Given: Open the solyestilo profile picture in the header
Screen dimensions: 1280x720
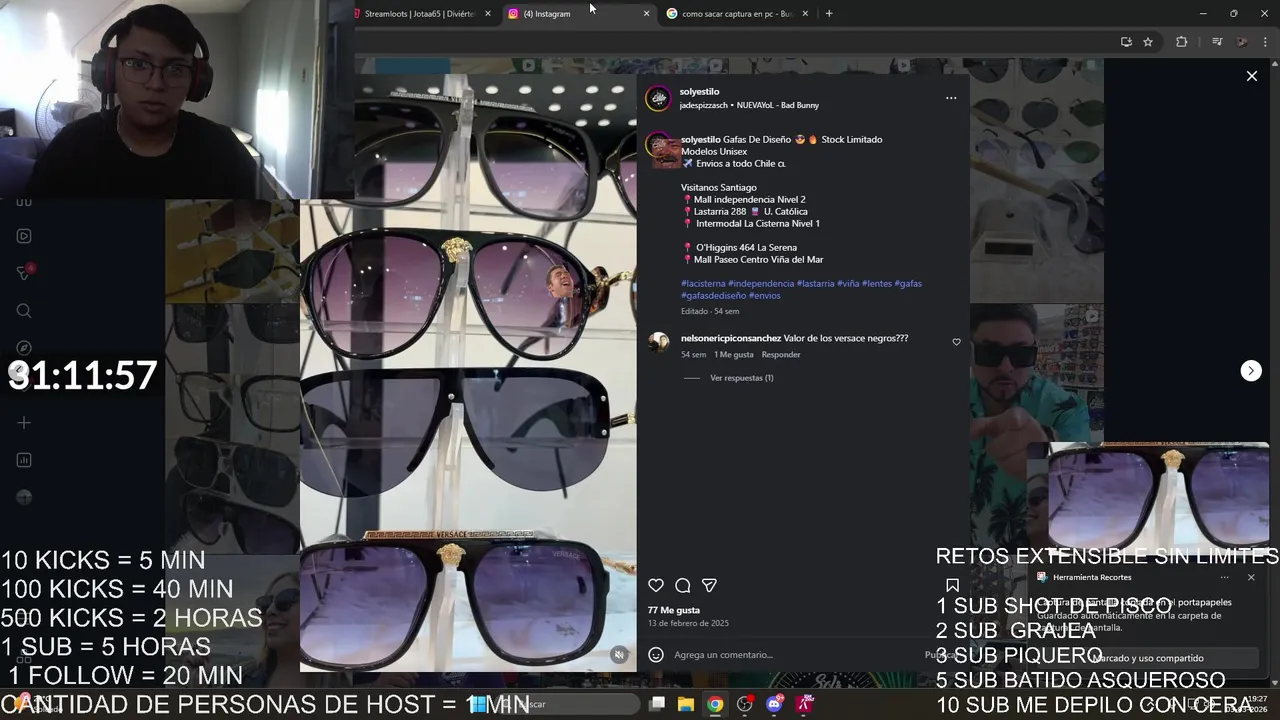Looking at the screenshot, I should click(658, 98).
